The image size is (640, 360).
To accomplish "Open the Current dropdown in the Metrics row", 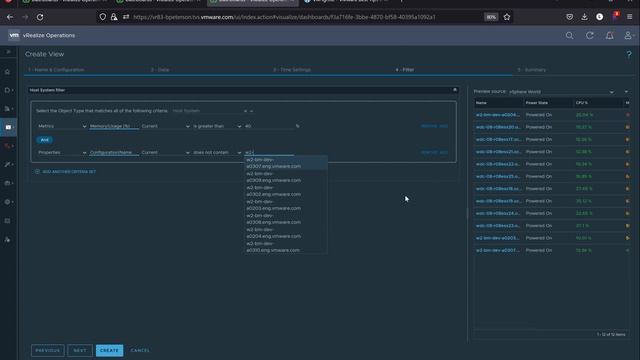I will coord(165,126).
